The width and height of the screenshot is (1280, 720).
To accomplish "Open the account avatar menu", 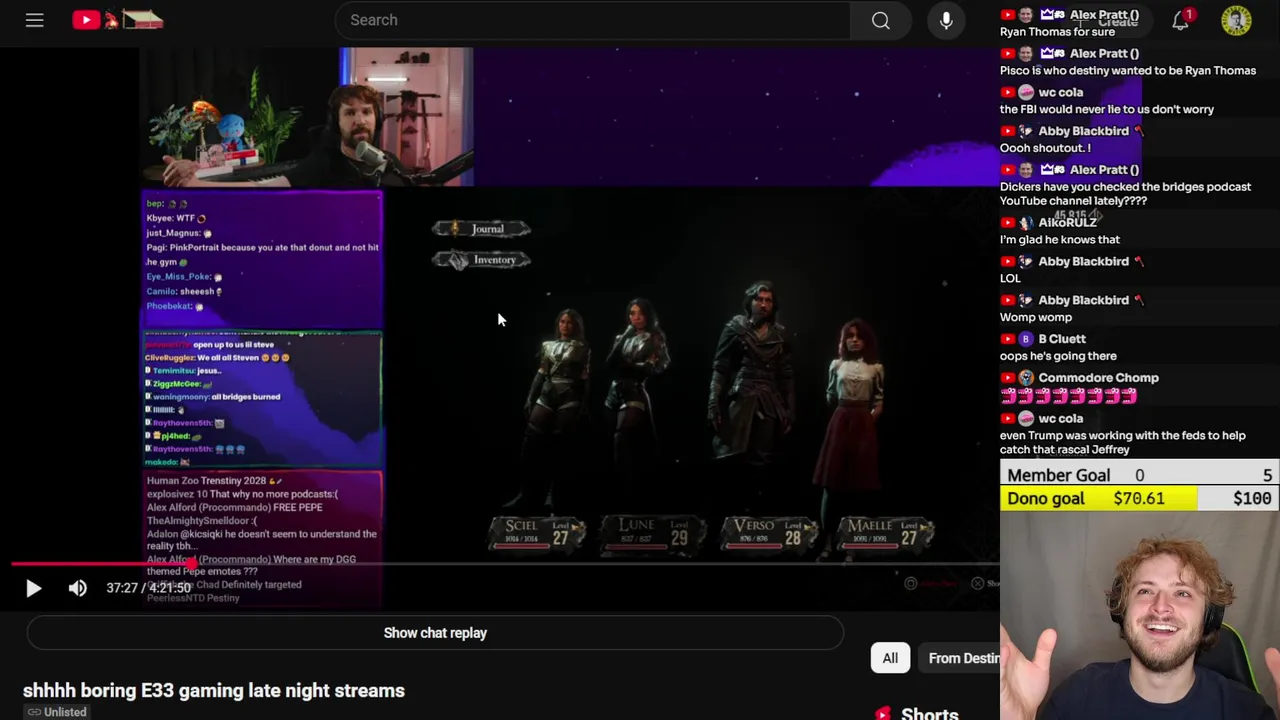I will [1236, 20].
